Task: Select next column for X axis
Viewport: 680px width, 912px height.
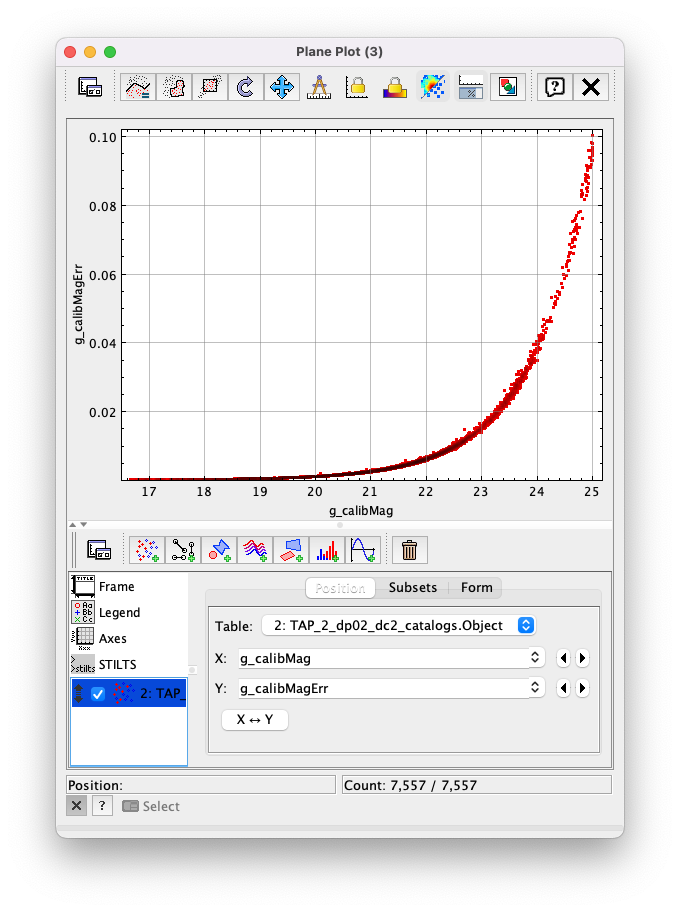Action: (582, 658)
